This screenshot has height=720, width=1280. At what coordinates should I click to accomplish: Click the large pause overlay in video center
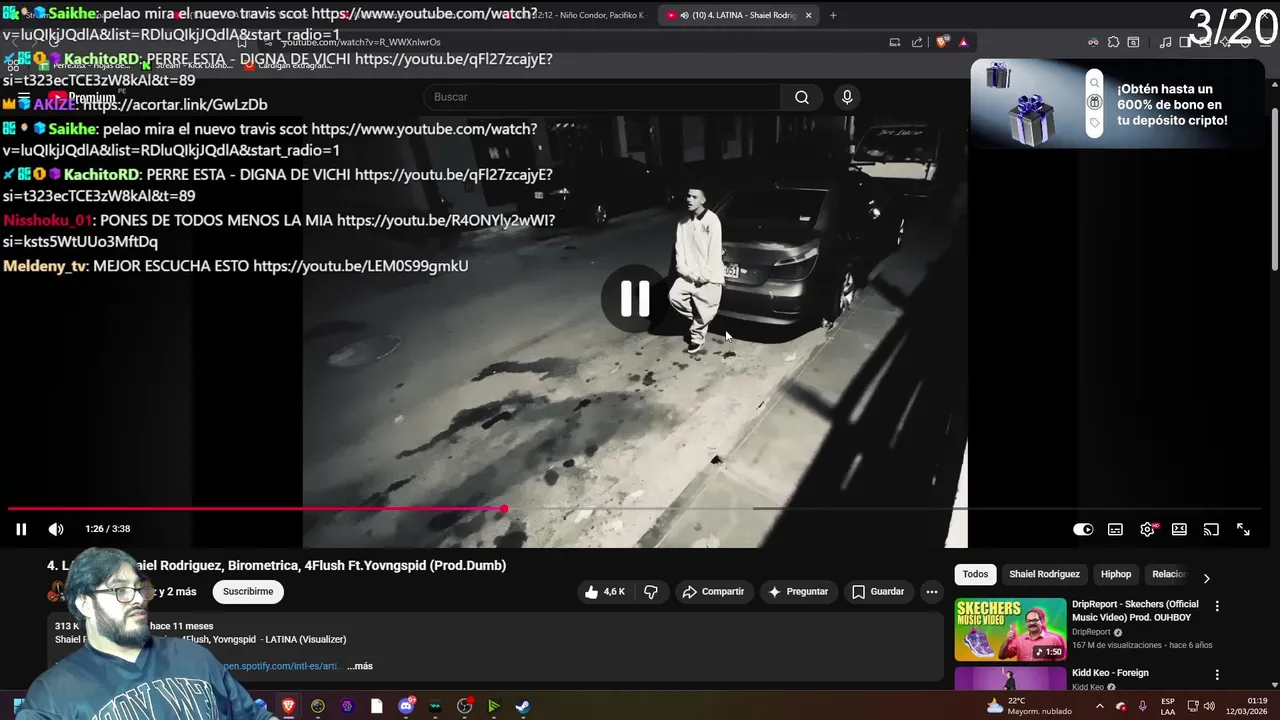635,299
